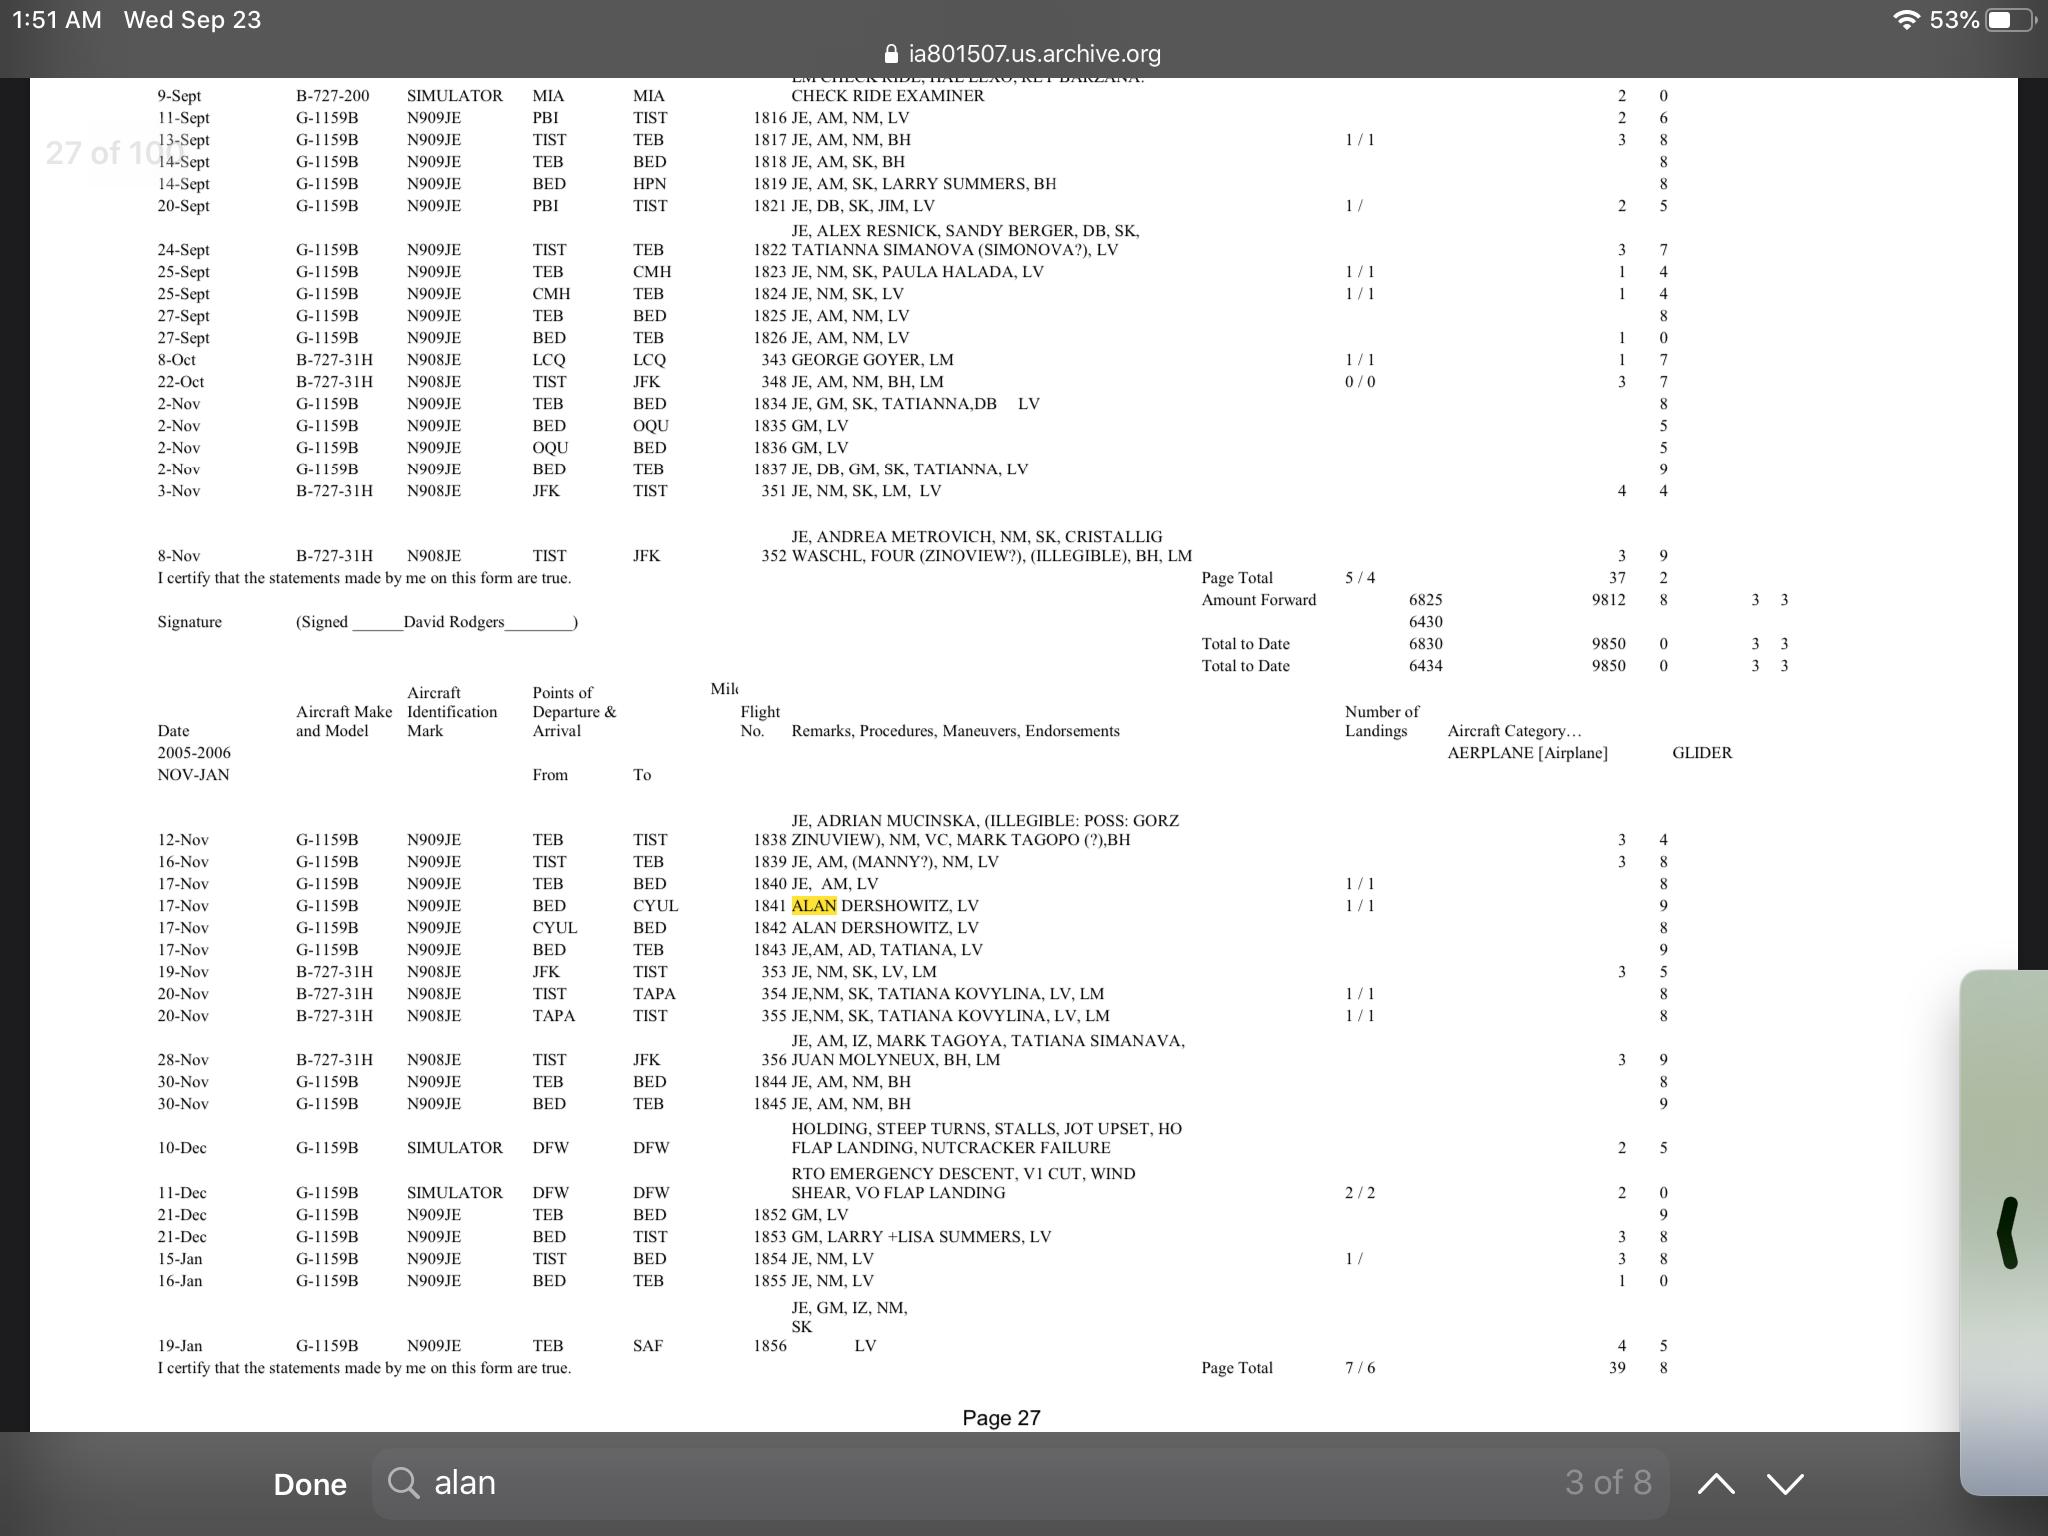Tap 'SAF' destination in 19-Jan row
The height and width of the screenshot is (1536, 2048).
click(648, 1346)
